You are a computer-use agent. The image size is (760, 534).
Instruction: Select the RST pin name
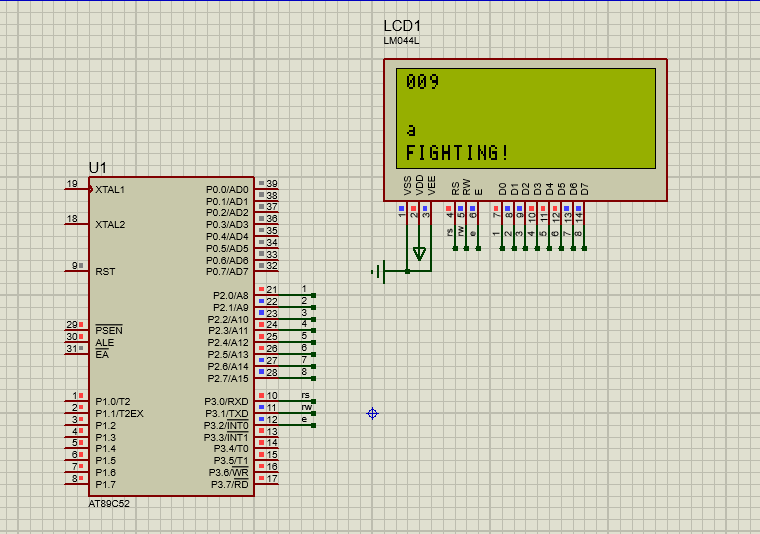(105, 271)
